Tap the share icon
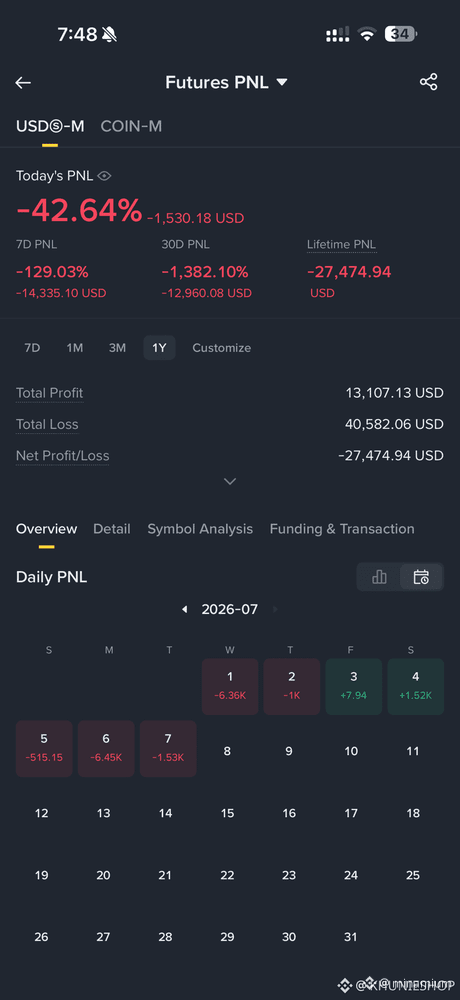Screen dimensions: 460x1000 point(428,82)
